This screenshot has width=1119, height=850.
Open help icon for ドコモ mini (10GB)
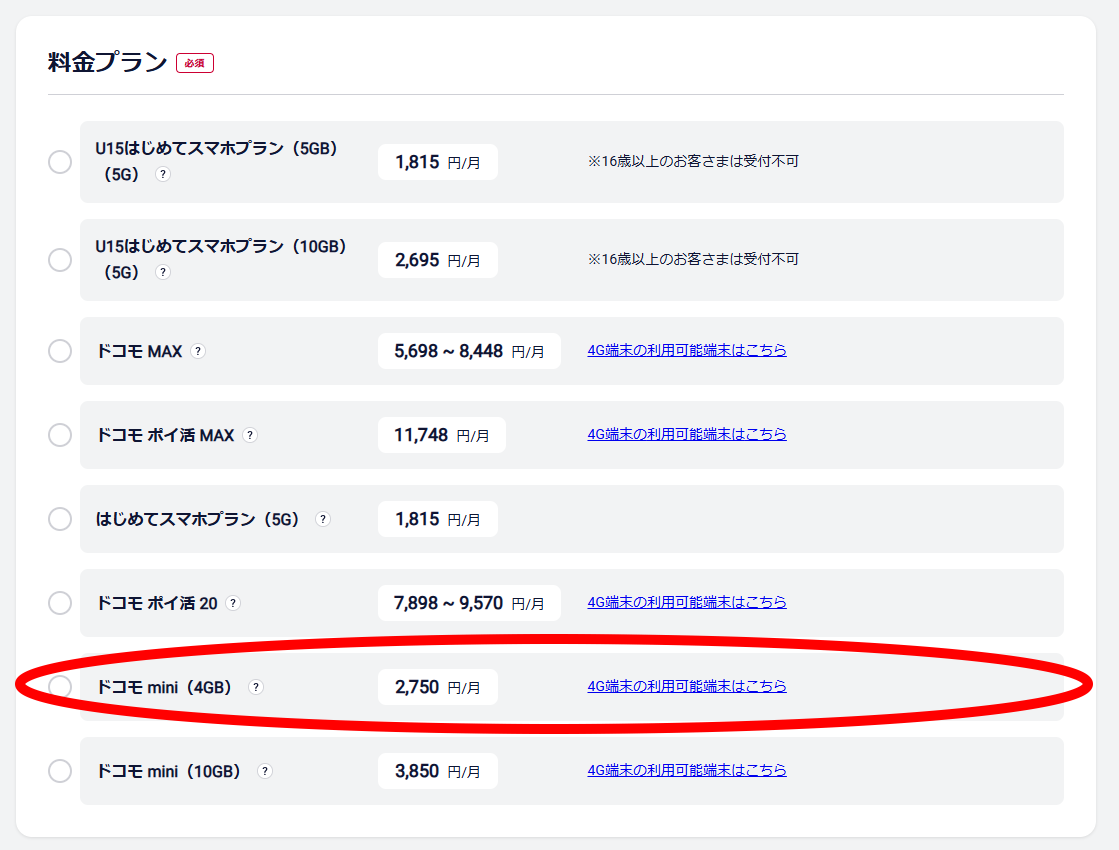pos(265,771)
